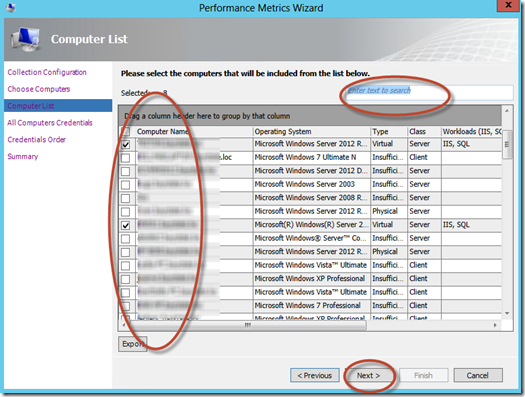
Task: Select the 'Microsoft Windows XP Professional' cell
Action: (312, 279)
